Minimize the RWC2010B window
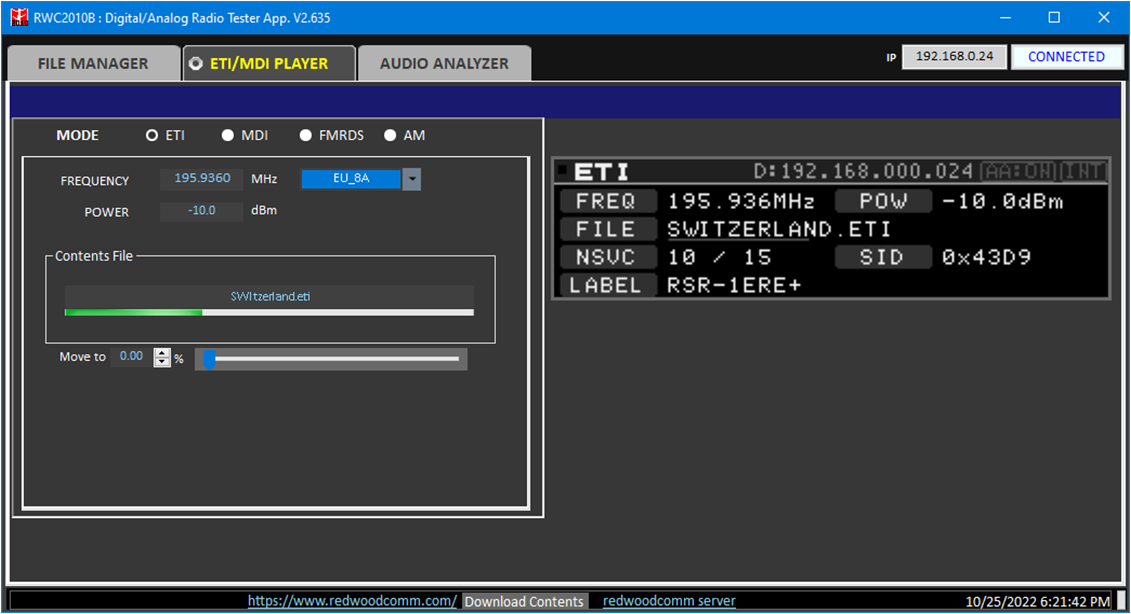 (x=1005, y=17)
